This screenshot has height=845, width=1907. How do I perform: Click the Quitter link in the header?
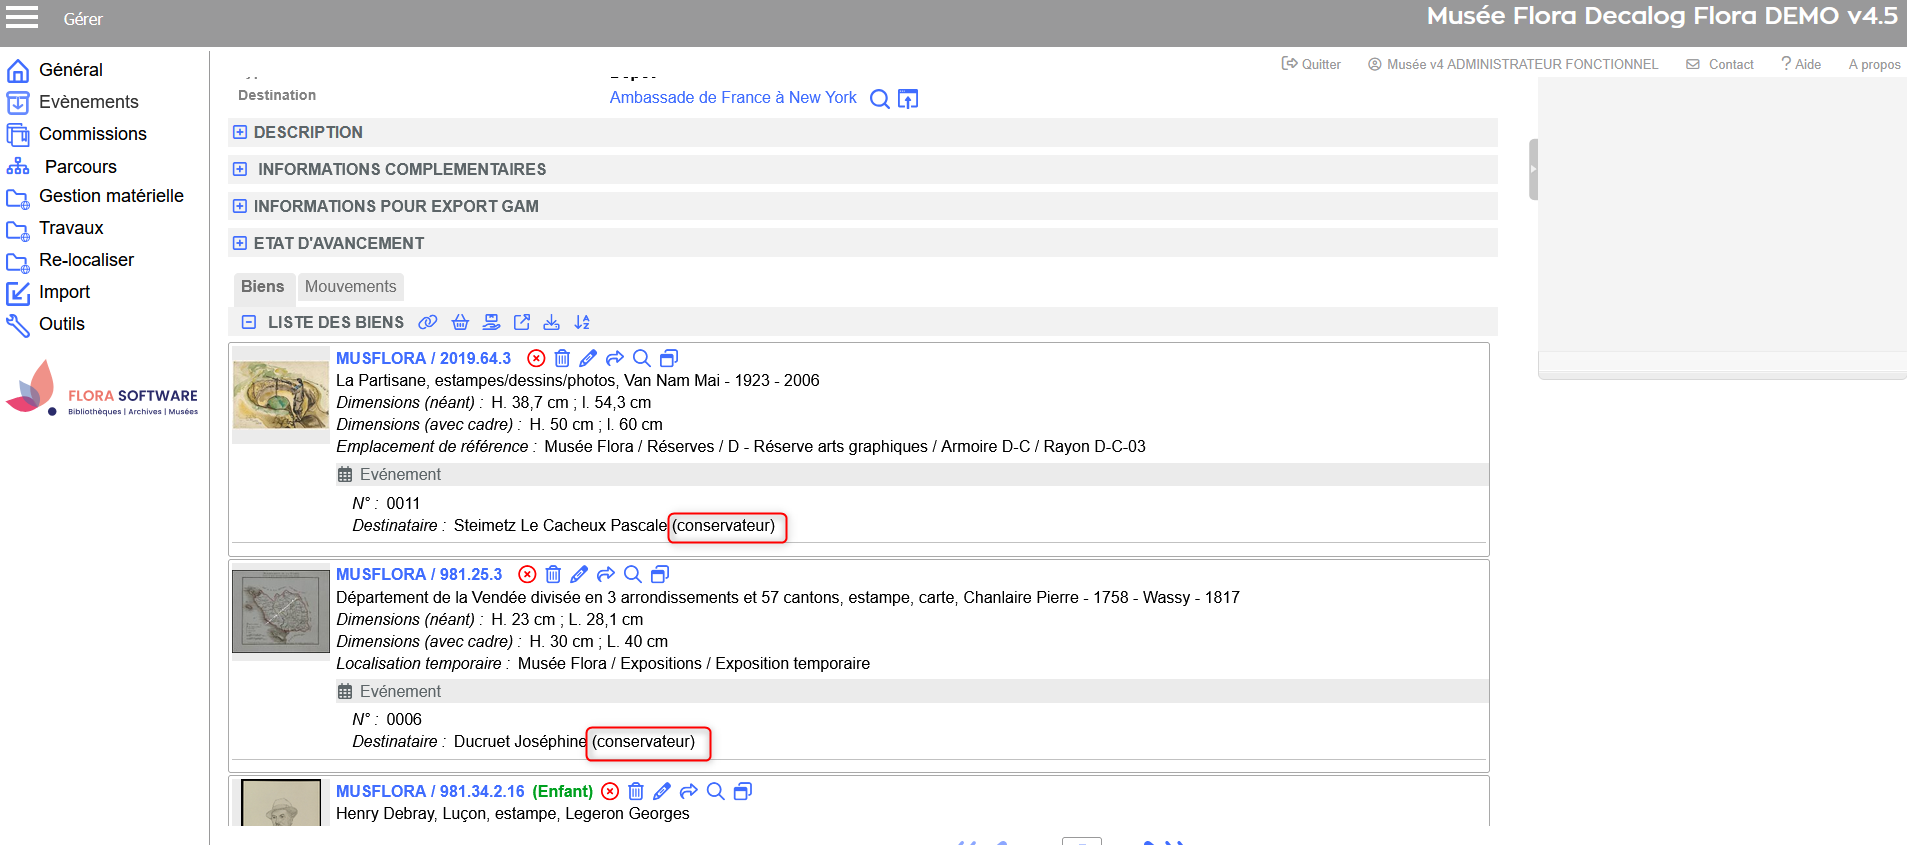coord(1312,64)
